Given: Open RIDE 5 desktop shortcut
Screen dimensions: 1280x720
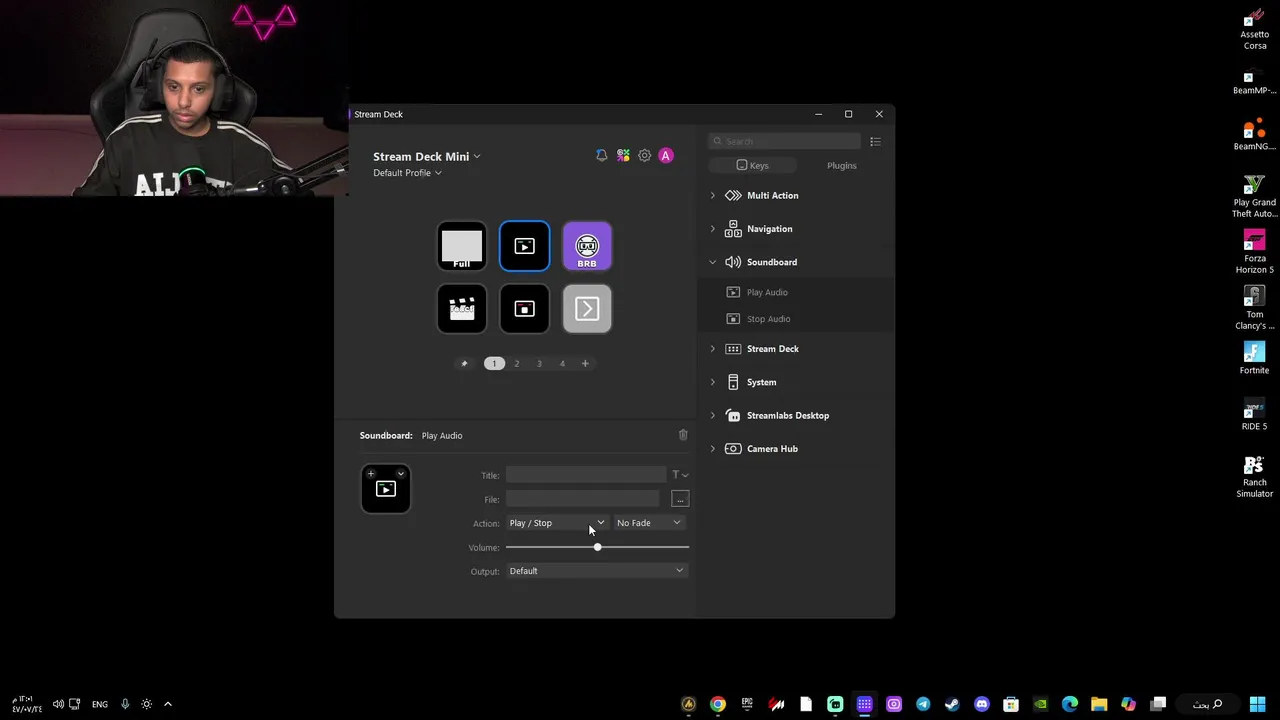Looking at the screenshot, I should pyautogui.click(x=1254, y=415).
